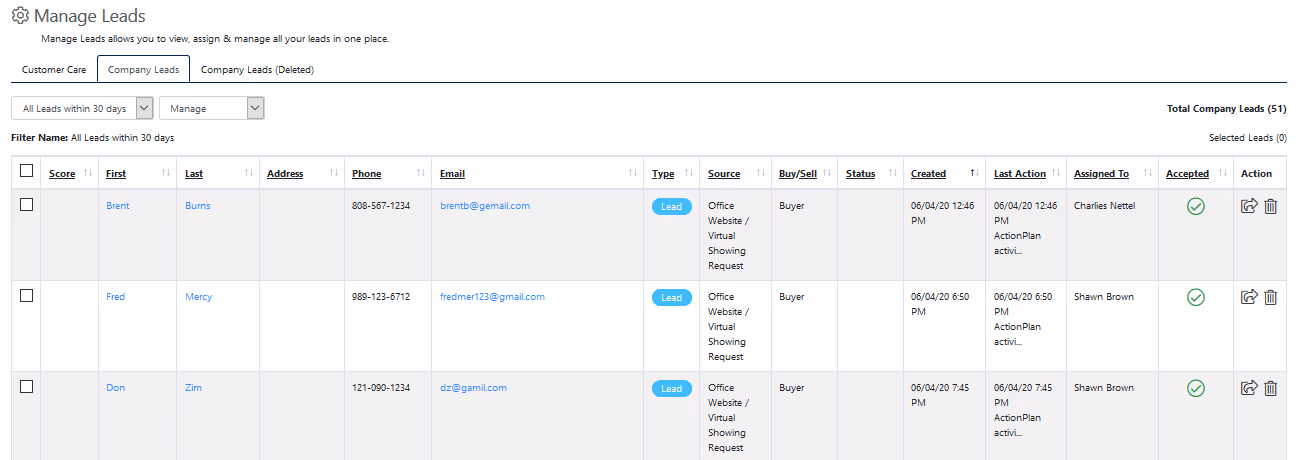Share Fred Mercy lead via arrow icon

[1249, 297]
